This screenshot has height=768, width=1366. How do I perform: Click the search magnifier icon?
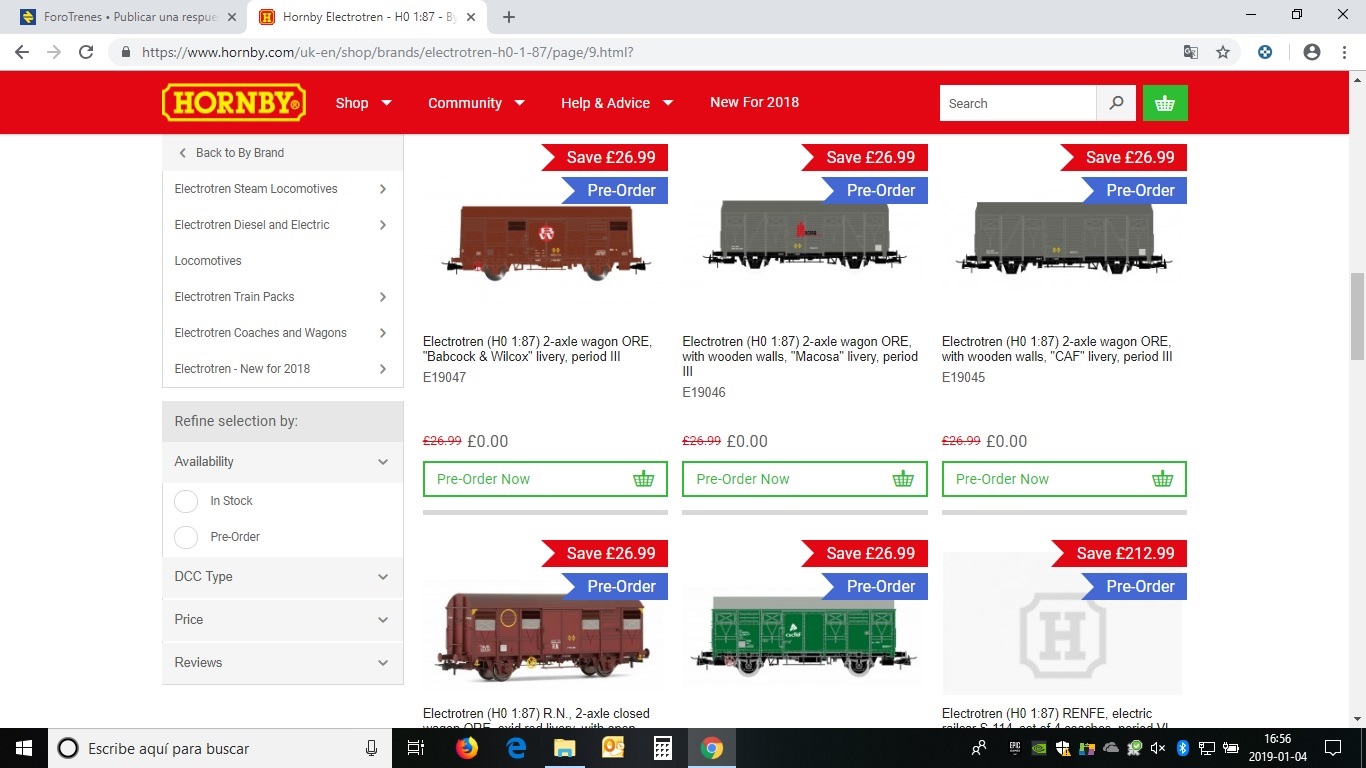1116,103
